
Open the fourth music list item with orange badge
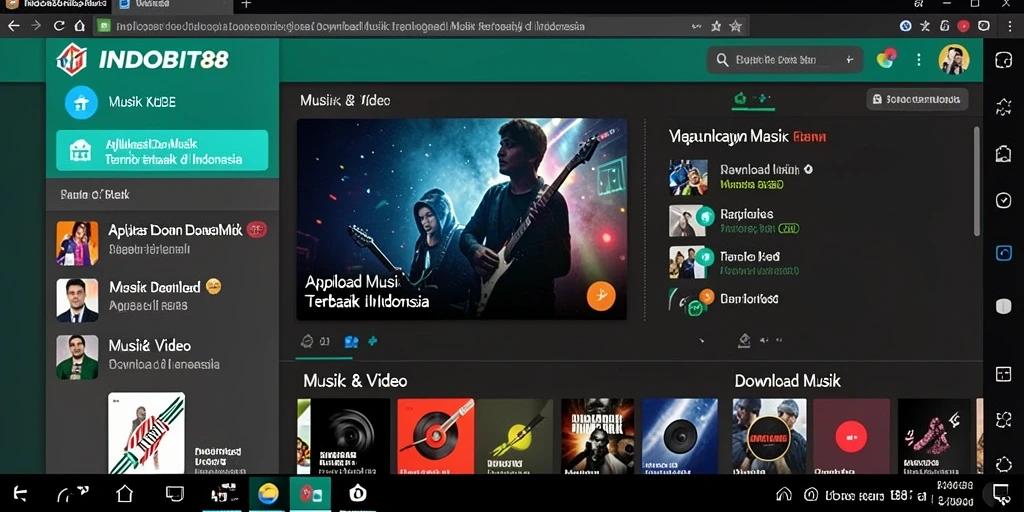pos(725,301)
